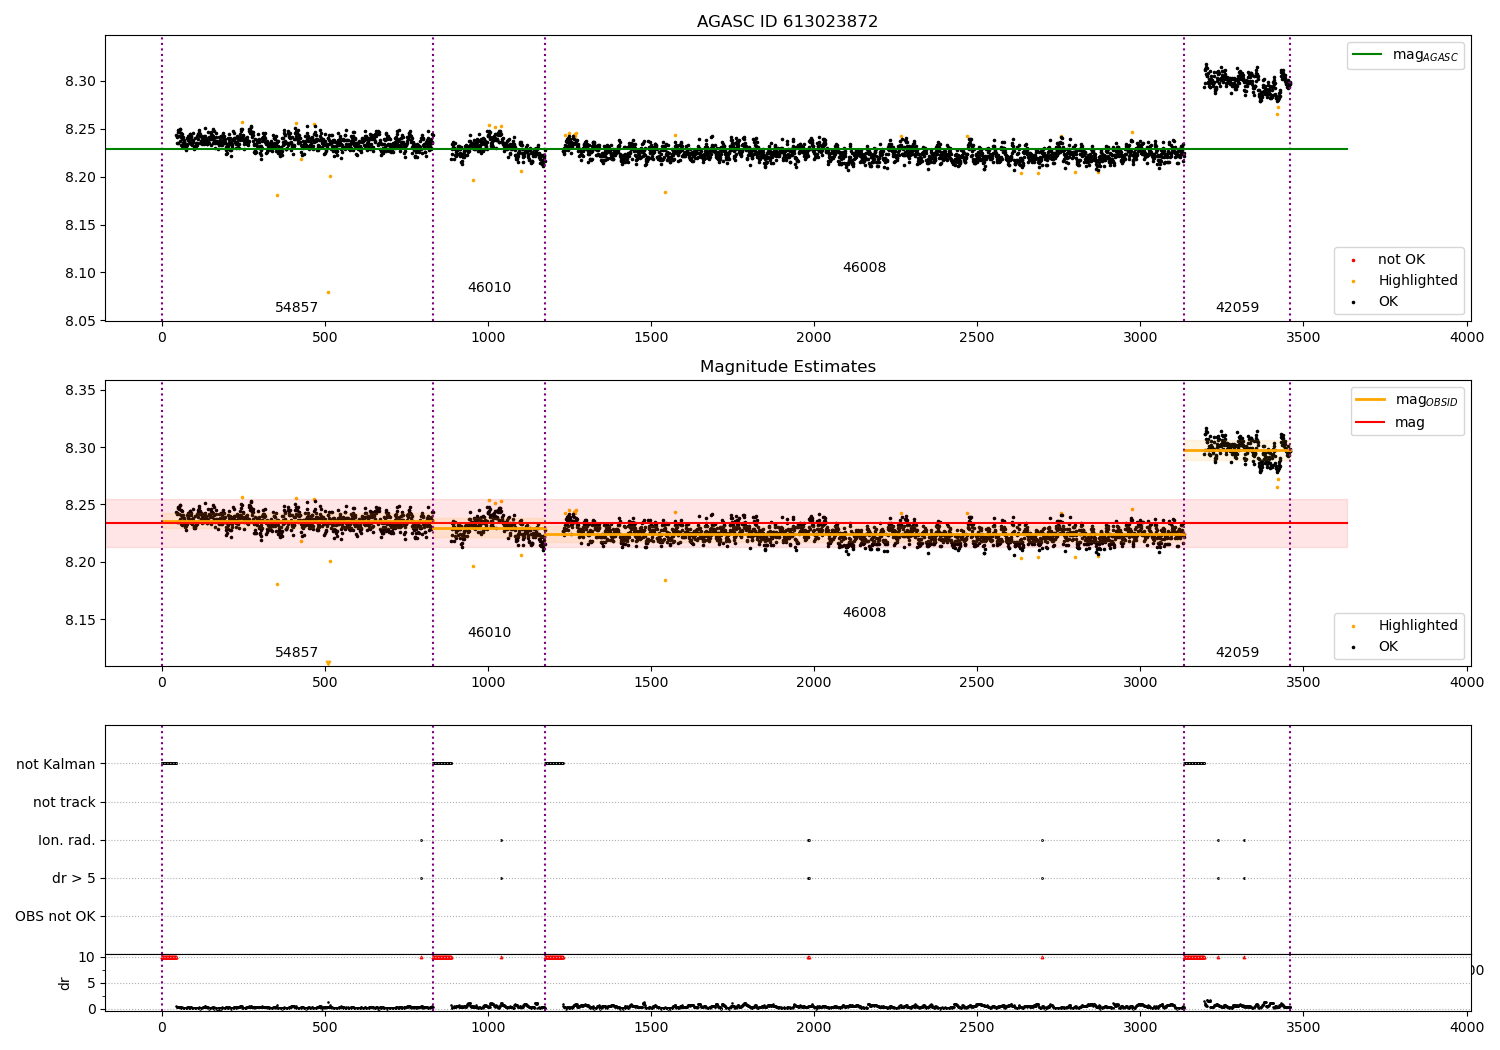This screenshot has height=1050, width=1500.
Task: Click the red 'mag' legend line sample
Action: [x=1370, y=423]
